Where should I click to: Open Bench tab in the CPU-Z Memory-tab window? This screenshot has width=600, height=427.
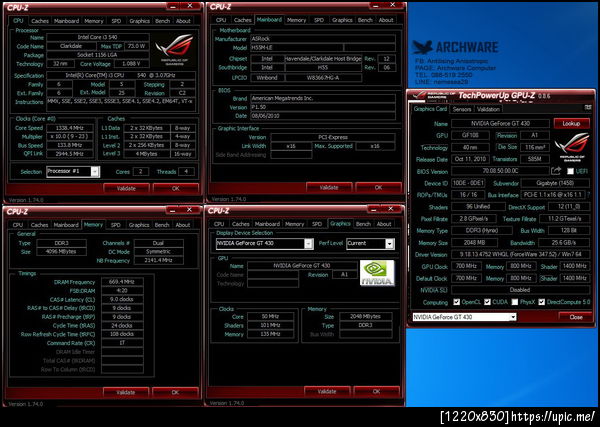click(162, 225)
